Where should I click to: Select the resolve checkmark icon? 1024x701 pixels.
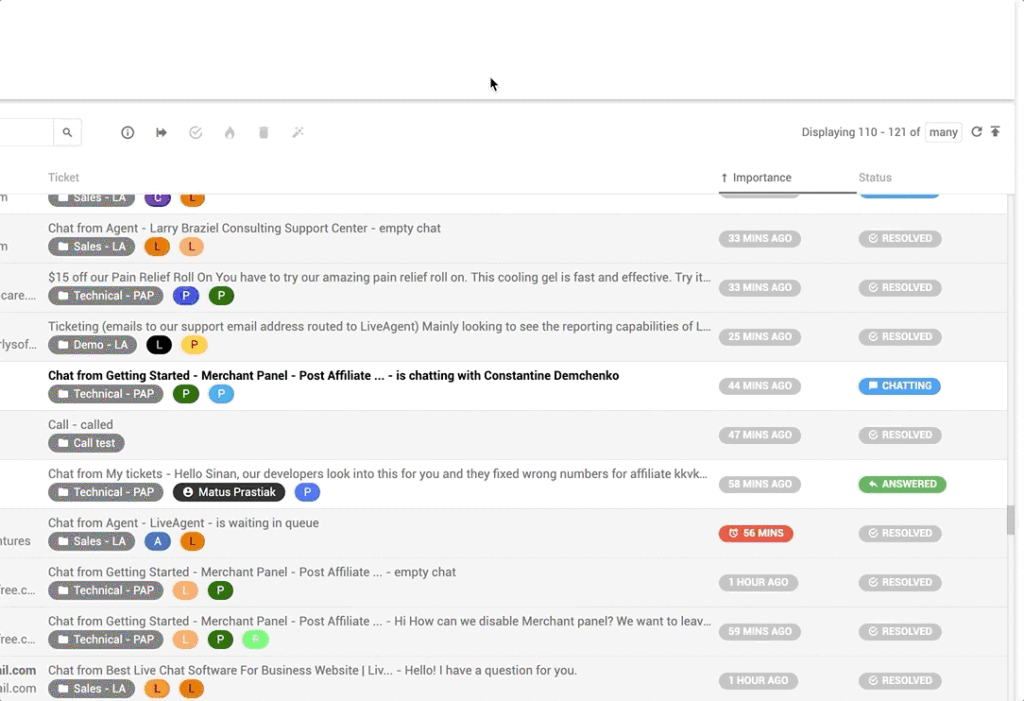[x=195, y=132]
